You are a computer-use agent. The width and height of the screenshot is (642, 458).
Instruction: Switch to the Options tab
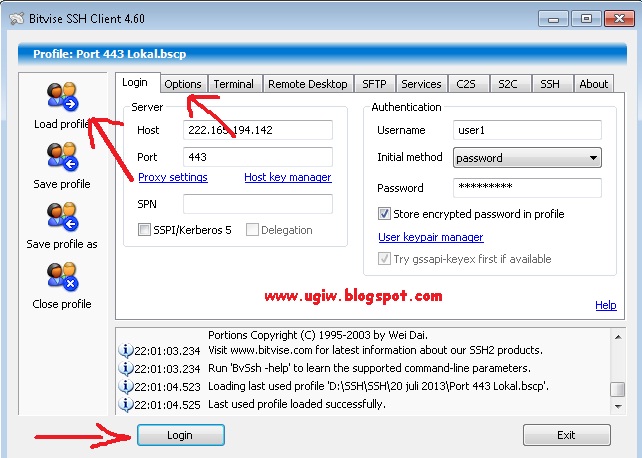tap(183, 84)
